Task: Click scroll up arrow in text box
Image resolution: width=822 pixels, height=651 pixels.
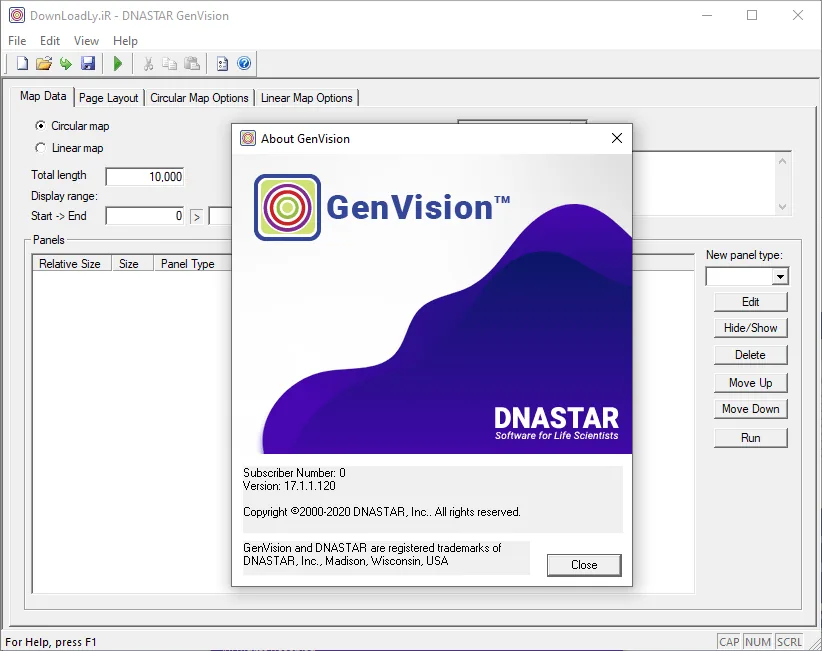Action: 782,161
